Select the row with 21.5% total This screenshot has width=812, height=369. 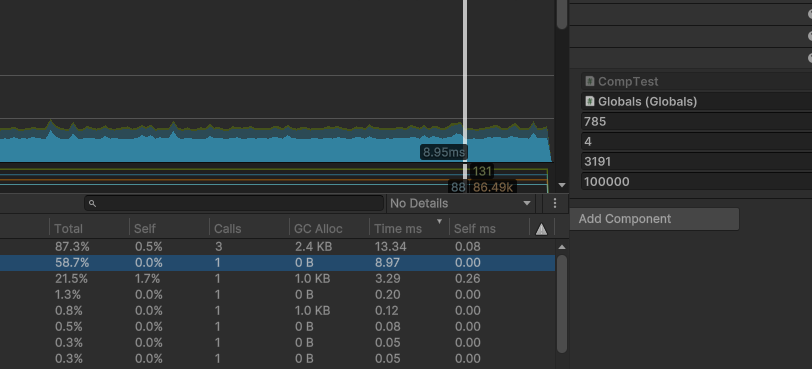[x=278, y=279]
